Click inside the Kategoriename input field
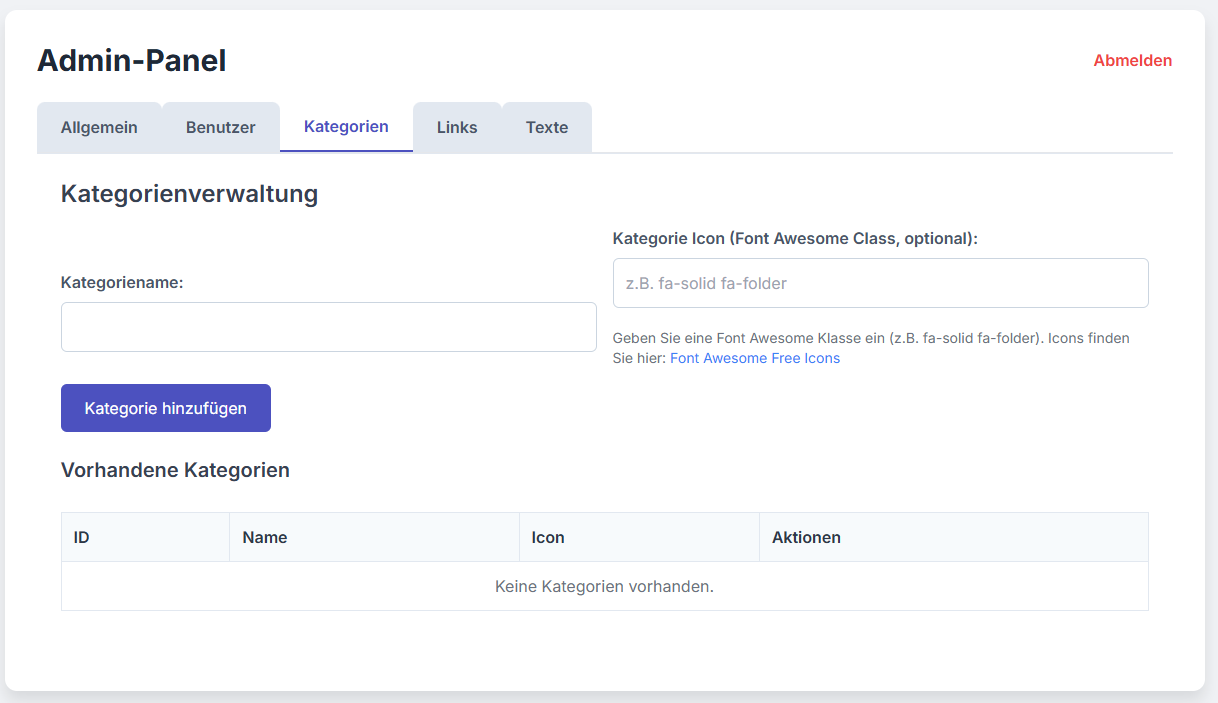 [329, 326]
